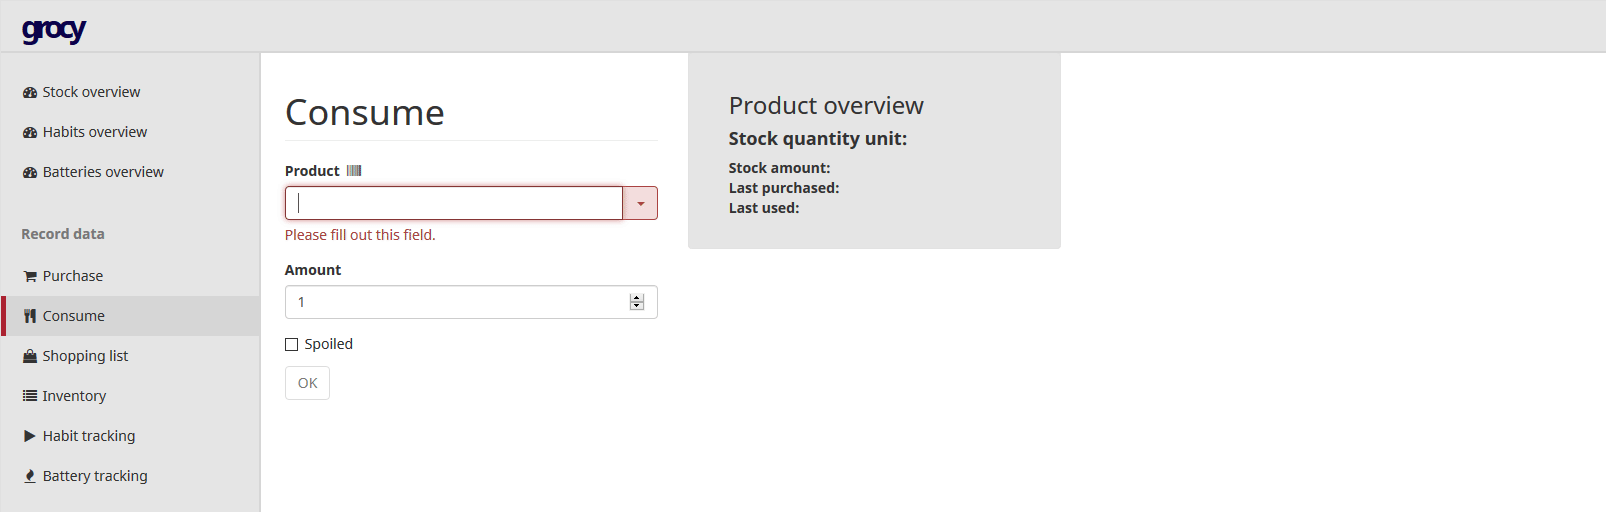Click the Stock overview dashboard icon
The width and height of the screenshot is (1606, 512).
[30, 92]
